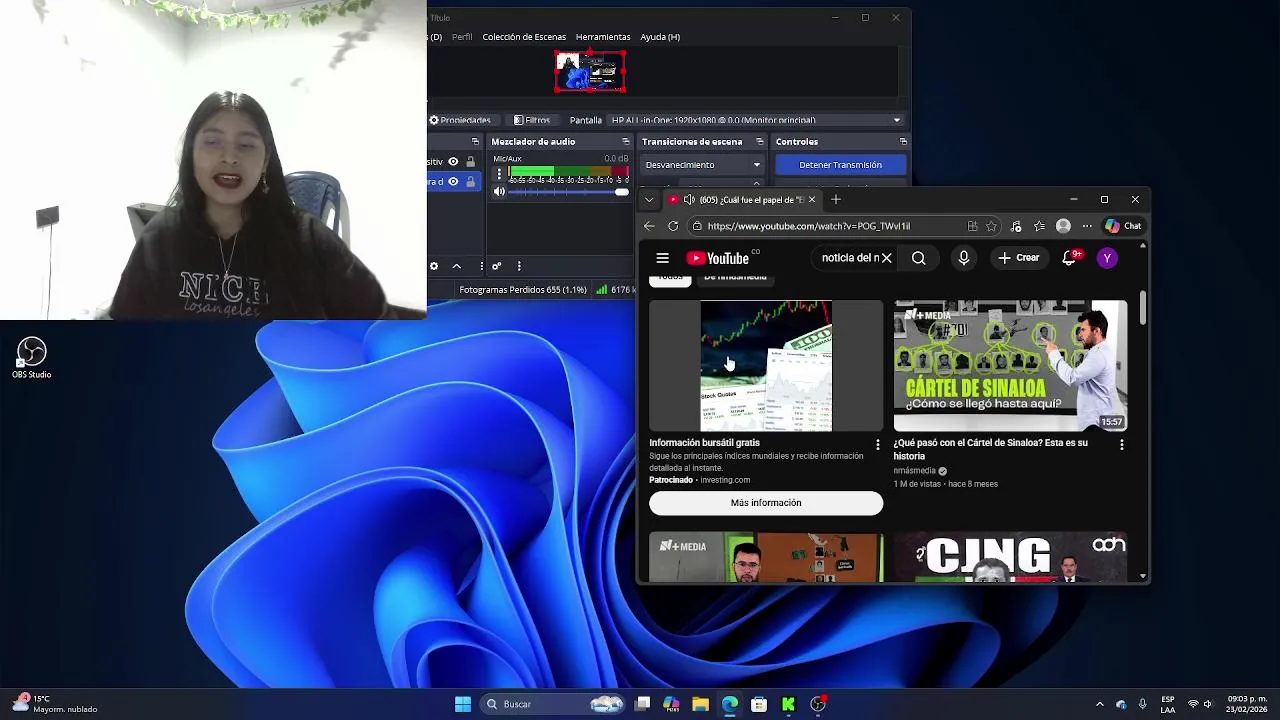Click the YouTube page vertical scrollbar
Image resolution: width=1280 pixels, height=720 pixels.
click(1142, 310)
